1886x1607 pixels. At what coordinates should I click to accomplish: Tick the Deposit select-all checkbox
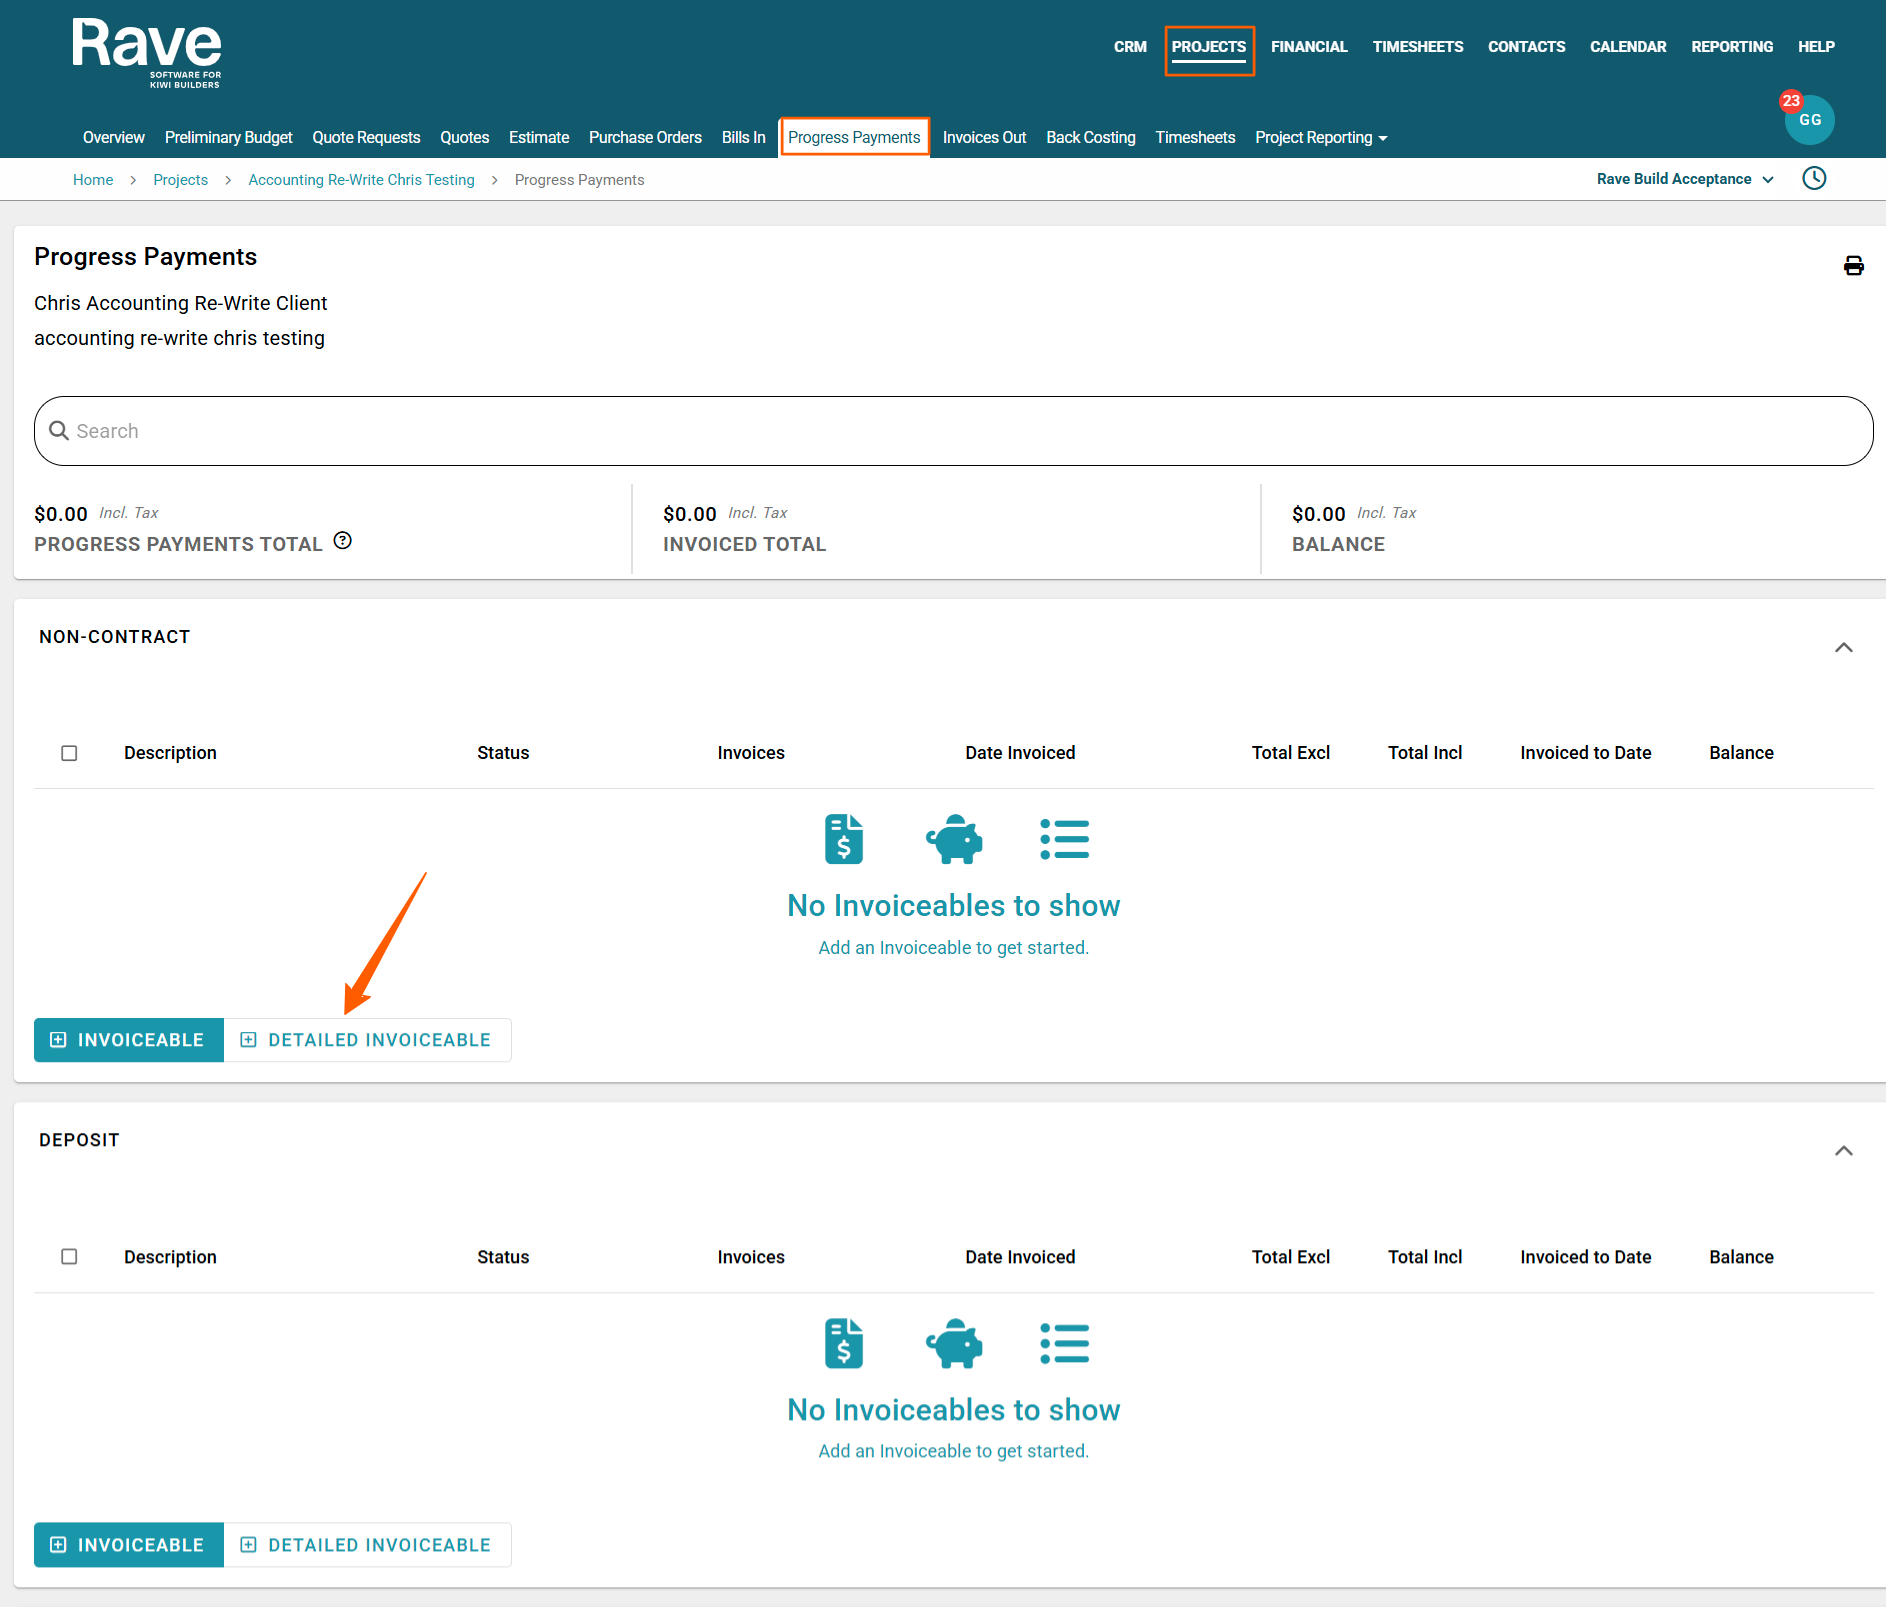point(69,1257)
